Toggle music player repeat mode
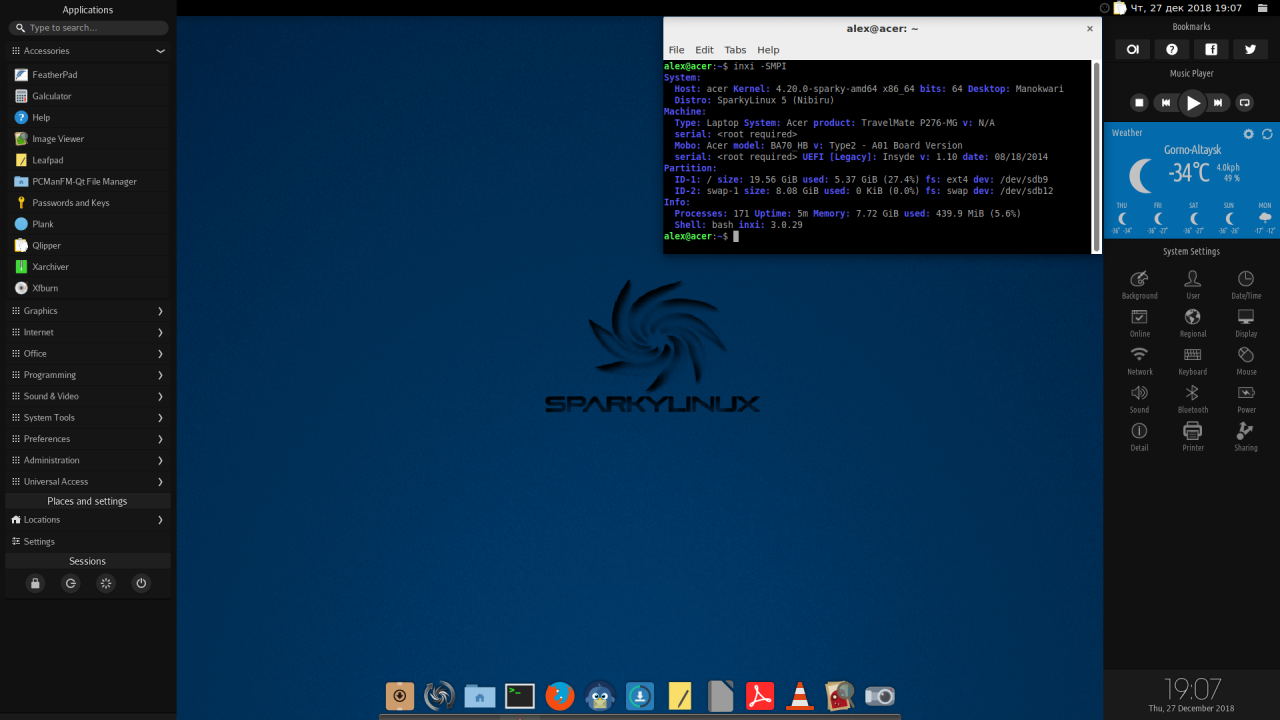Image resolution: width=1280 pixels, height=720 pixels. 1245,102
